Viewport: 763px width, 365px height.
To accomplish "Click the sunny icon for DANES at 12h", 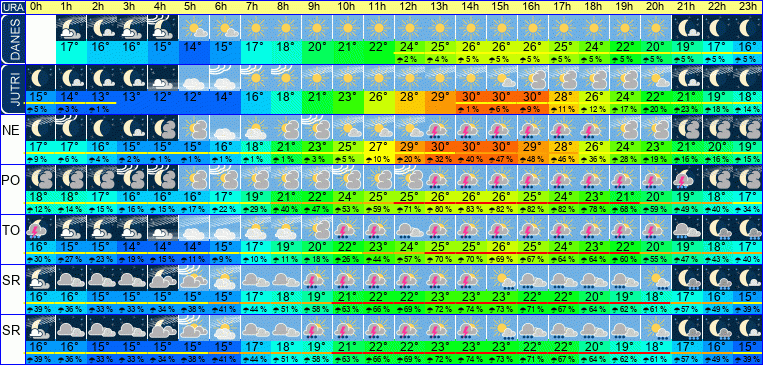I will point(409,27).
